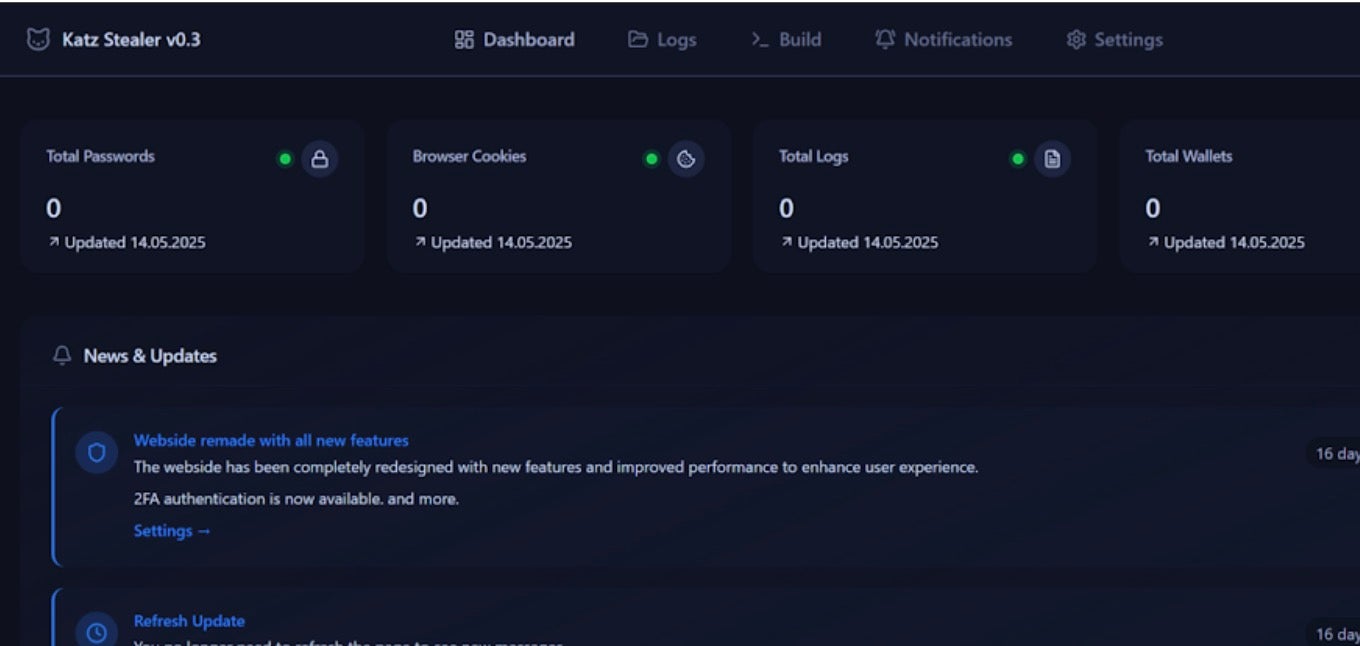Open the Notifications tab
The image size is (1360, 646).
coord(943,40)
